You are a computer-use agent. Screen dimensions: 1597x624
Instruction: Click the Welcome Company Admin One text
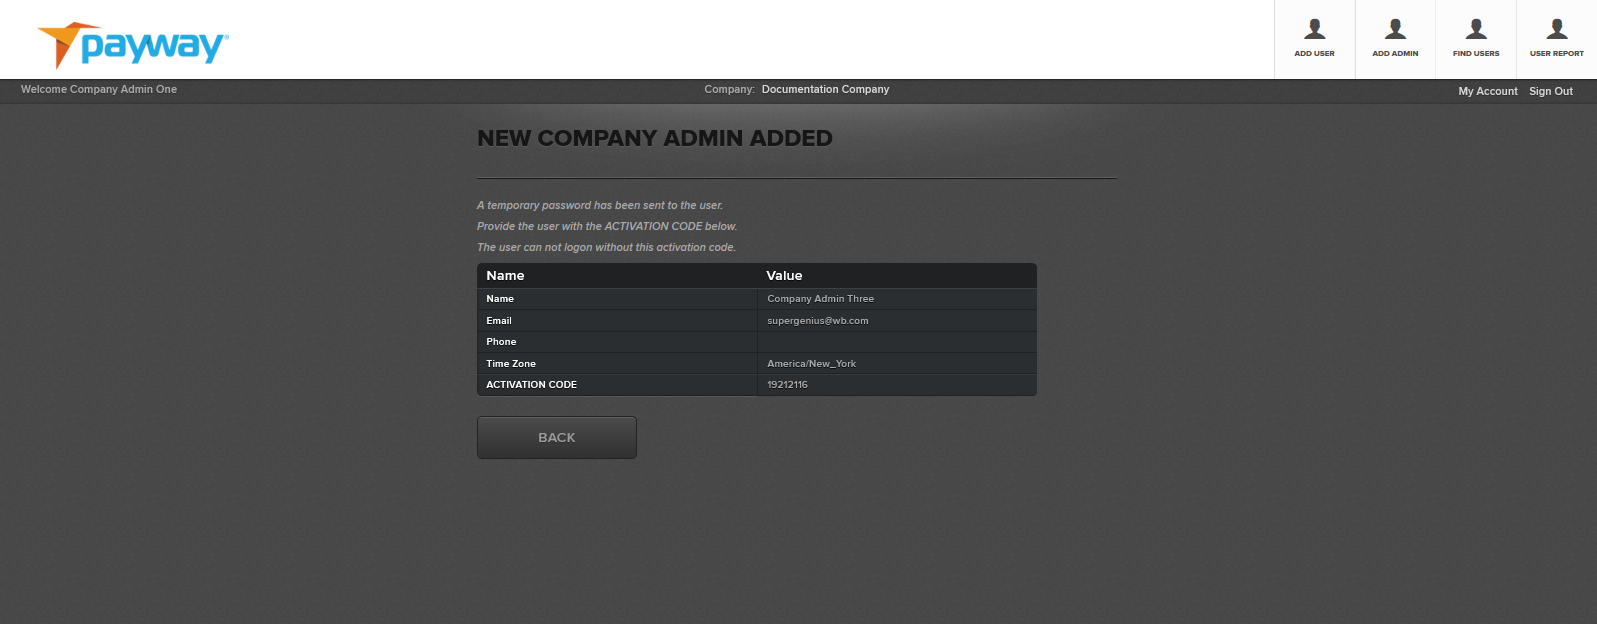click(99, 90)
